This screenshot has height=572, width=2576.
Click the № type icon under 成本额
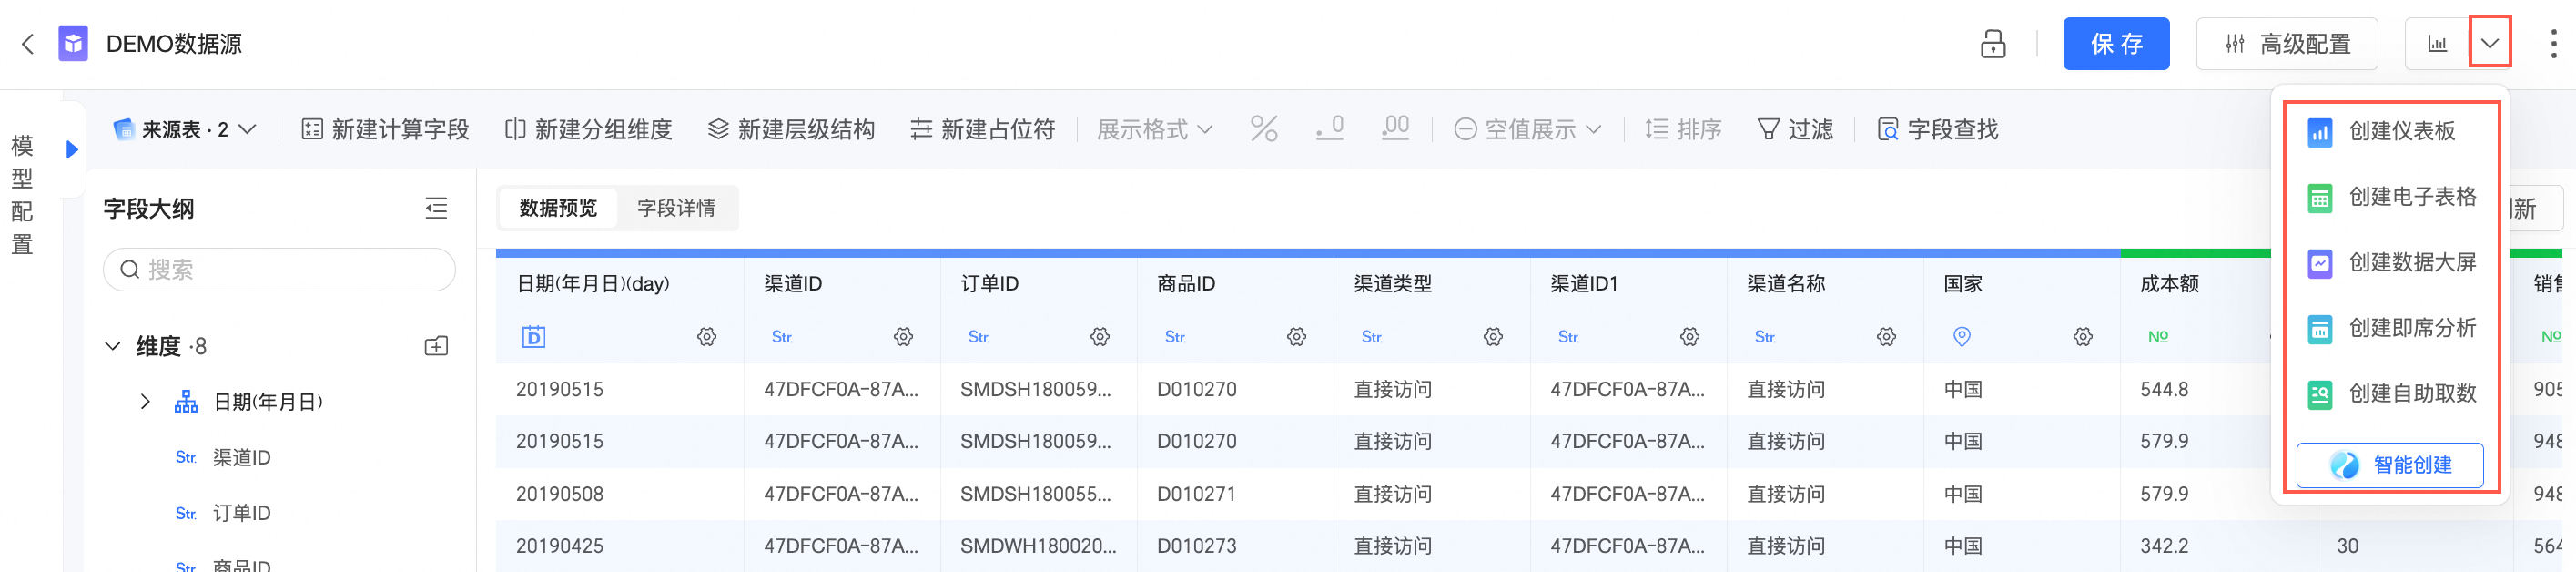click(x=2158, y=338)
